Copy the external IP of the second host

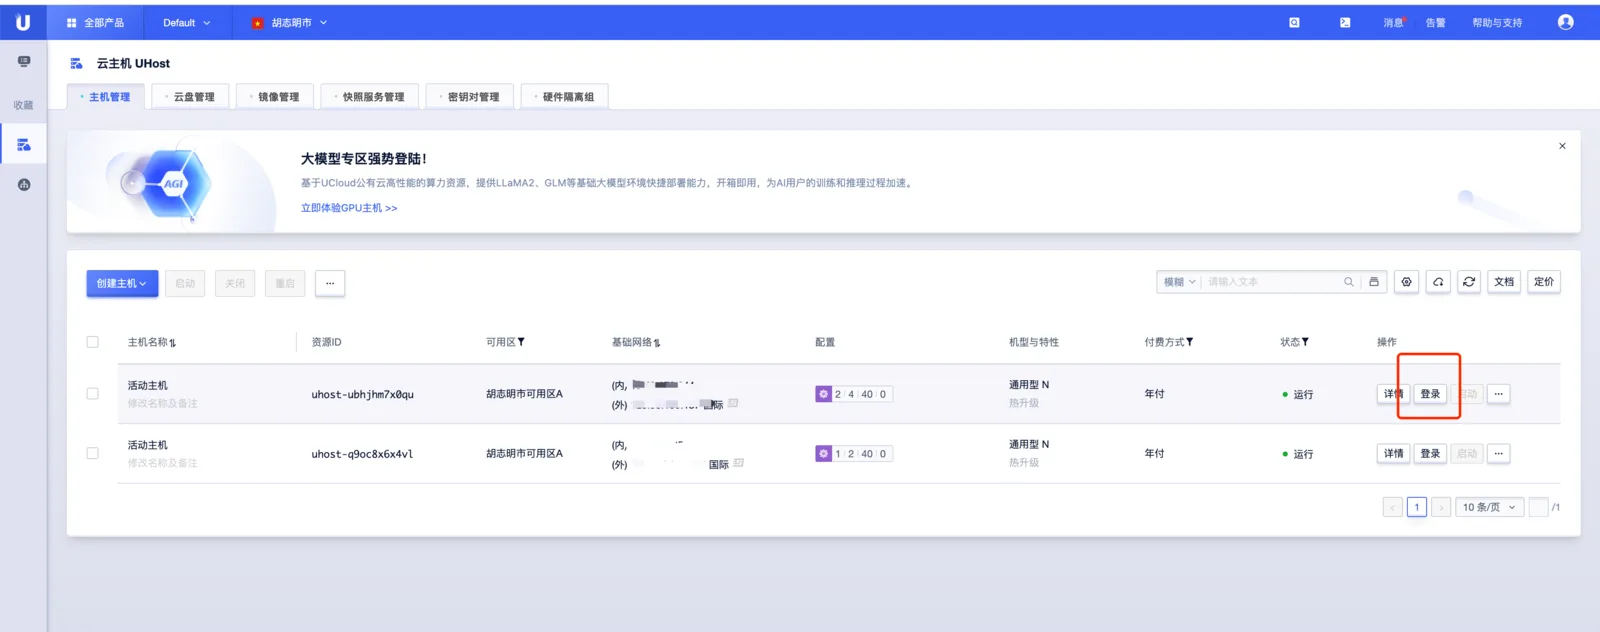[738, 464]
